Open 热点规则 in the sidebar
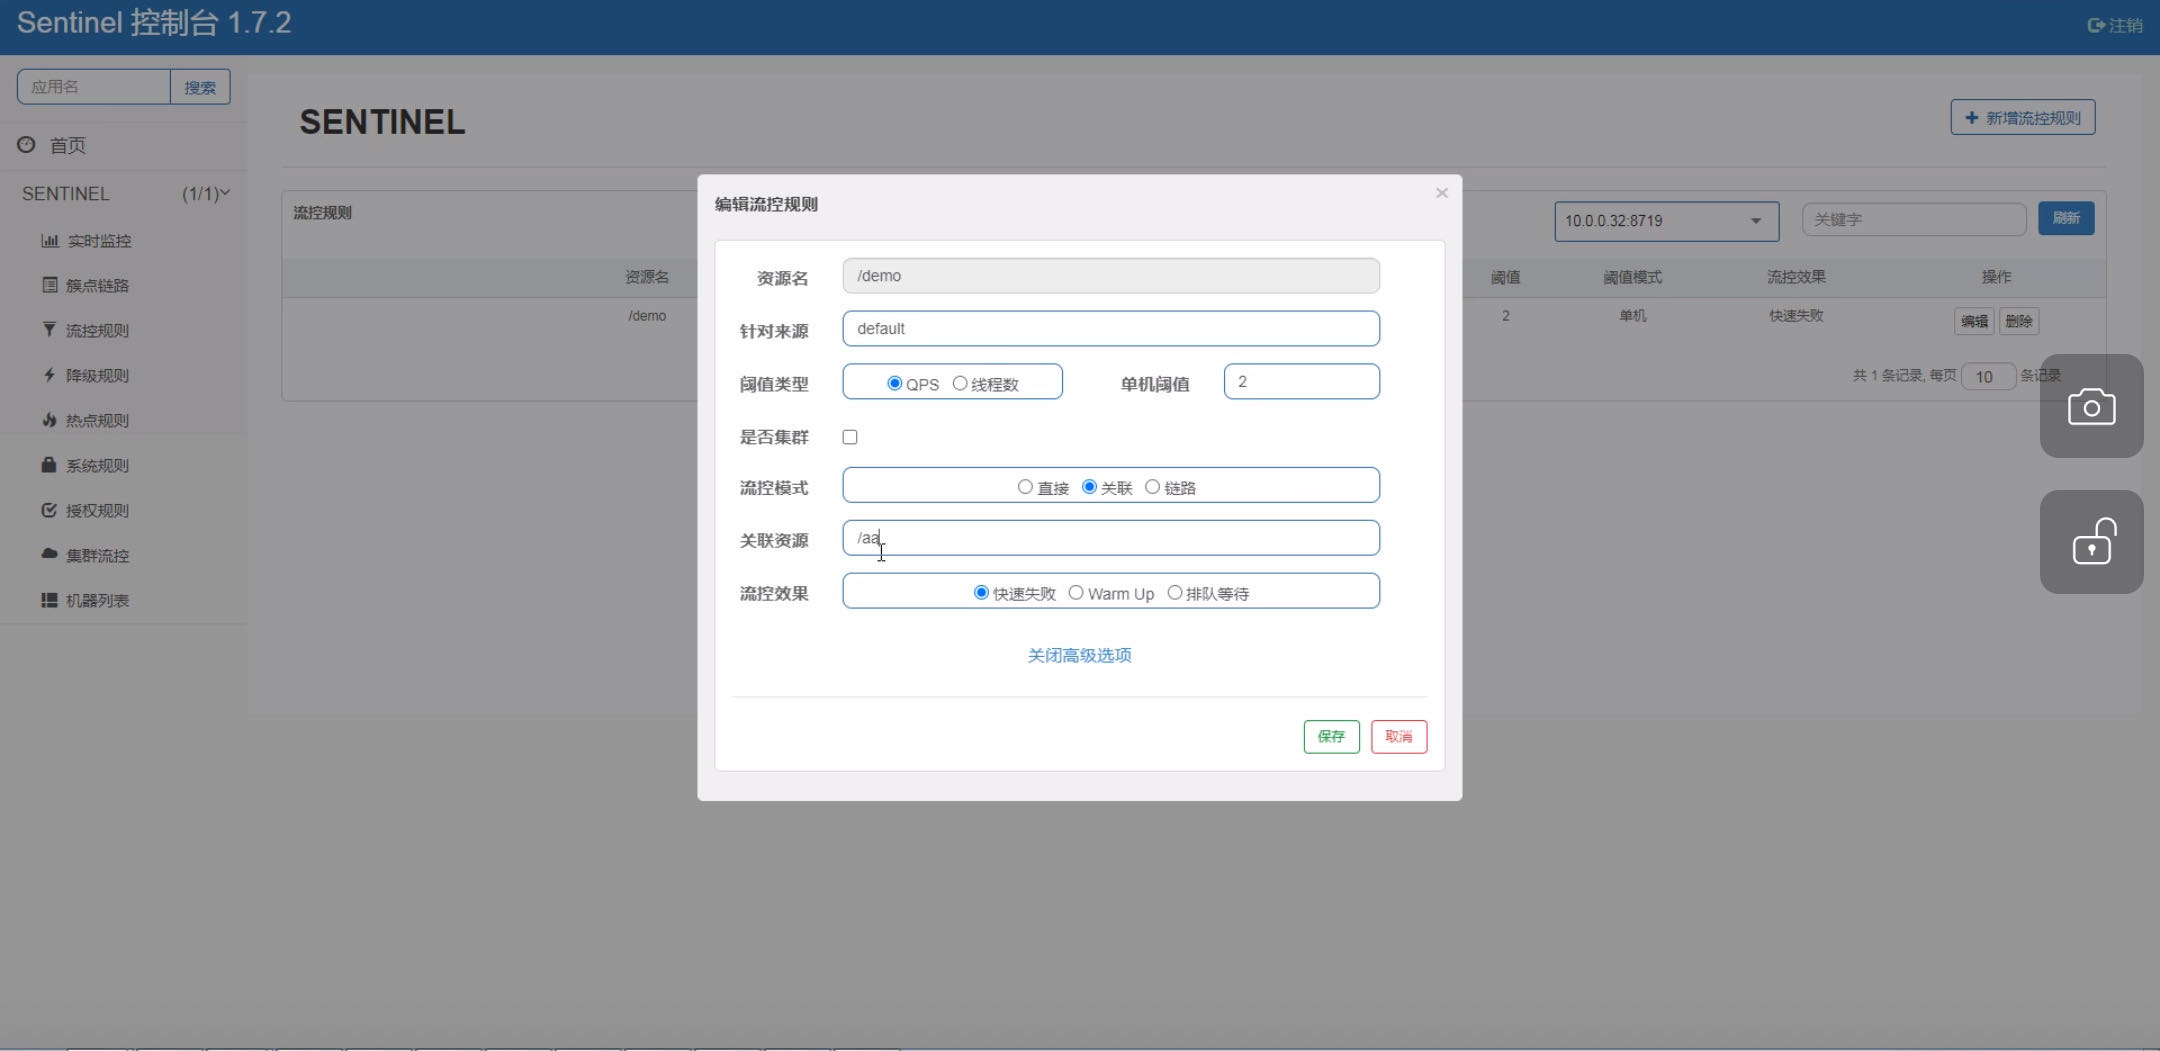The width and height of the screenshot is (2160, 1051). pos(97,421)
